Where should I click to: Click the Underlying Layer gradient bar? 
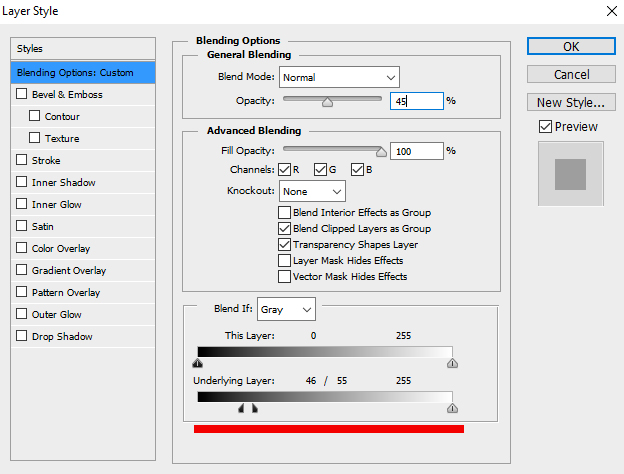[325, 397]
